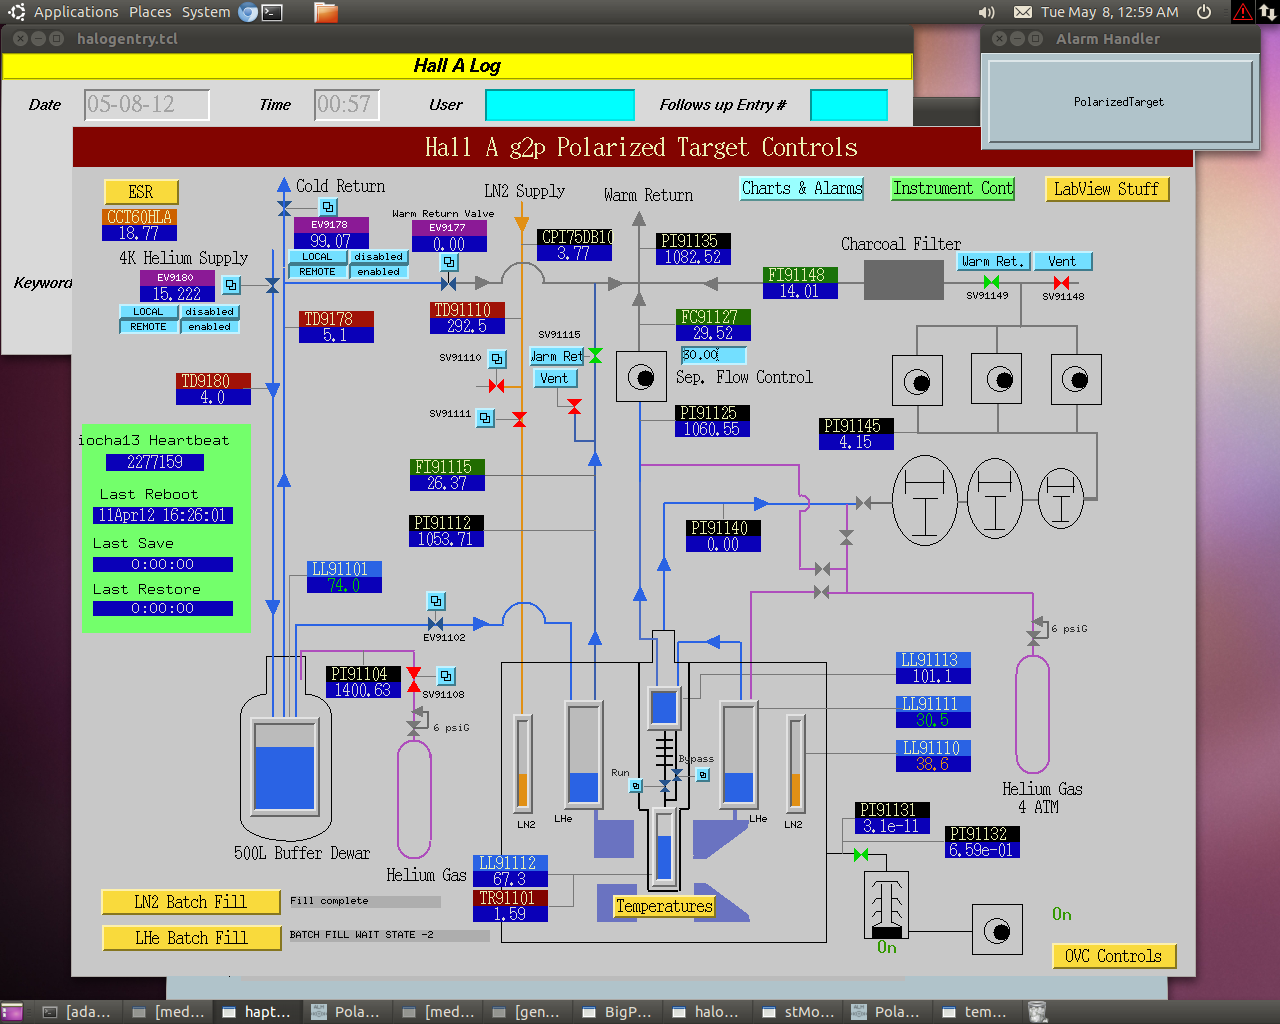This screenshot has width=1280, height=1024.
Task: Toggle EV9178 enabled state
Action: [x=378, y=272]
